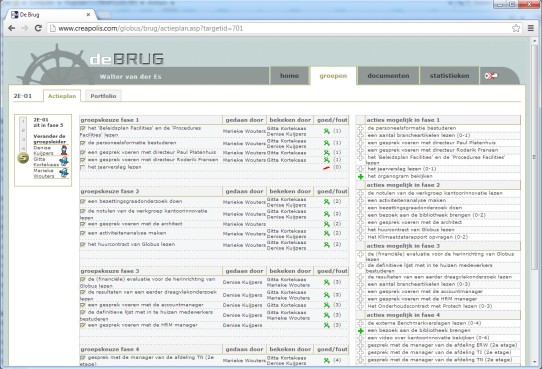Uncheck 'de personeelsformatie bestuderen' checkbox in groepskeuze

(x=82, y=143)
